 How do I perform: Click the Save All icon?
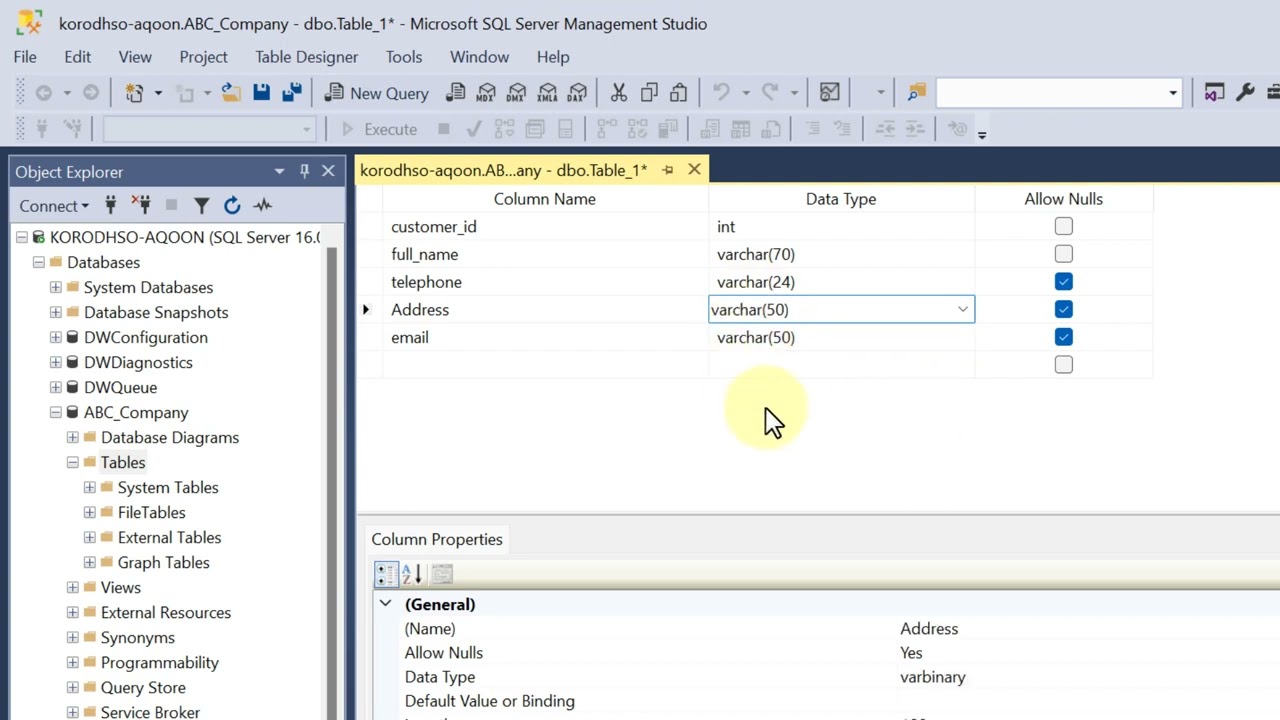click(291, 93)
